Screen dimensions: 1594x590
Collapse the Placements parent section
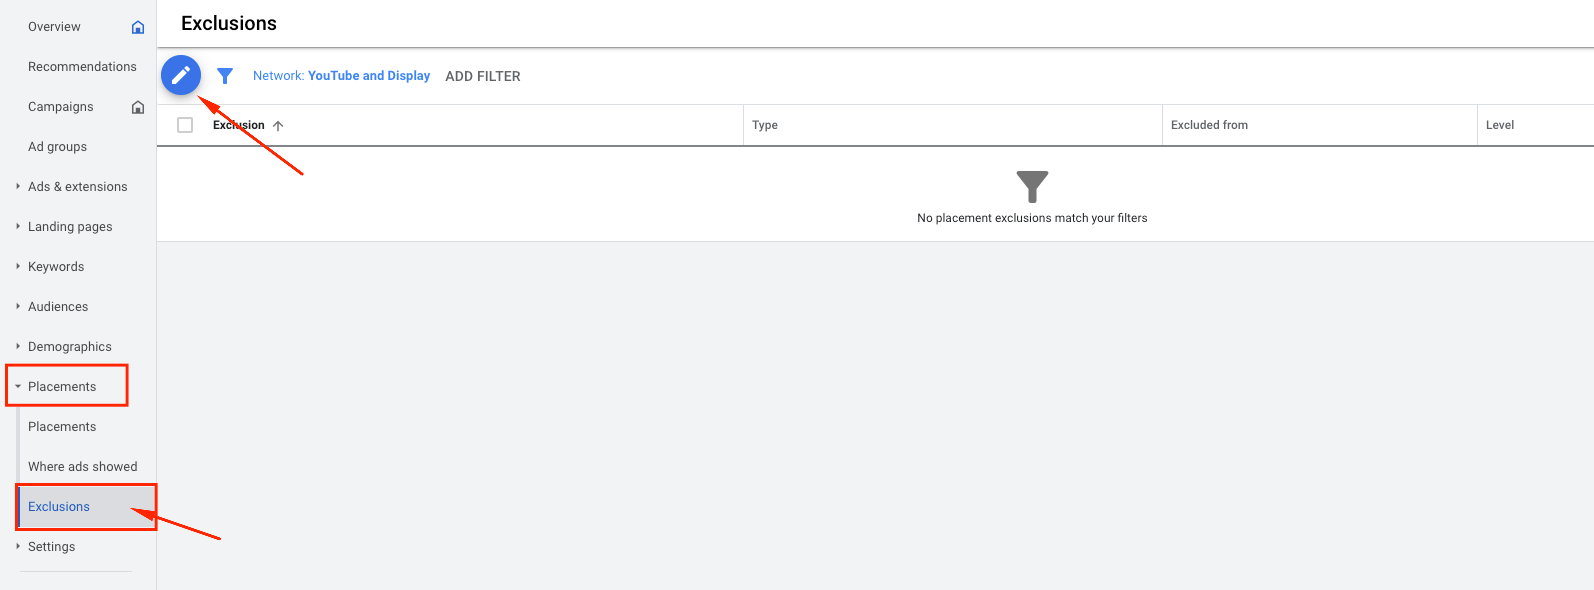[18, 386]
